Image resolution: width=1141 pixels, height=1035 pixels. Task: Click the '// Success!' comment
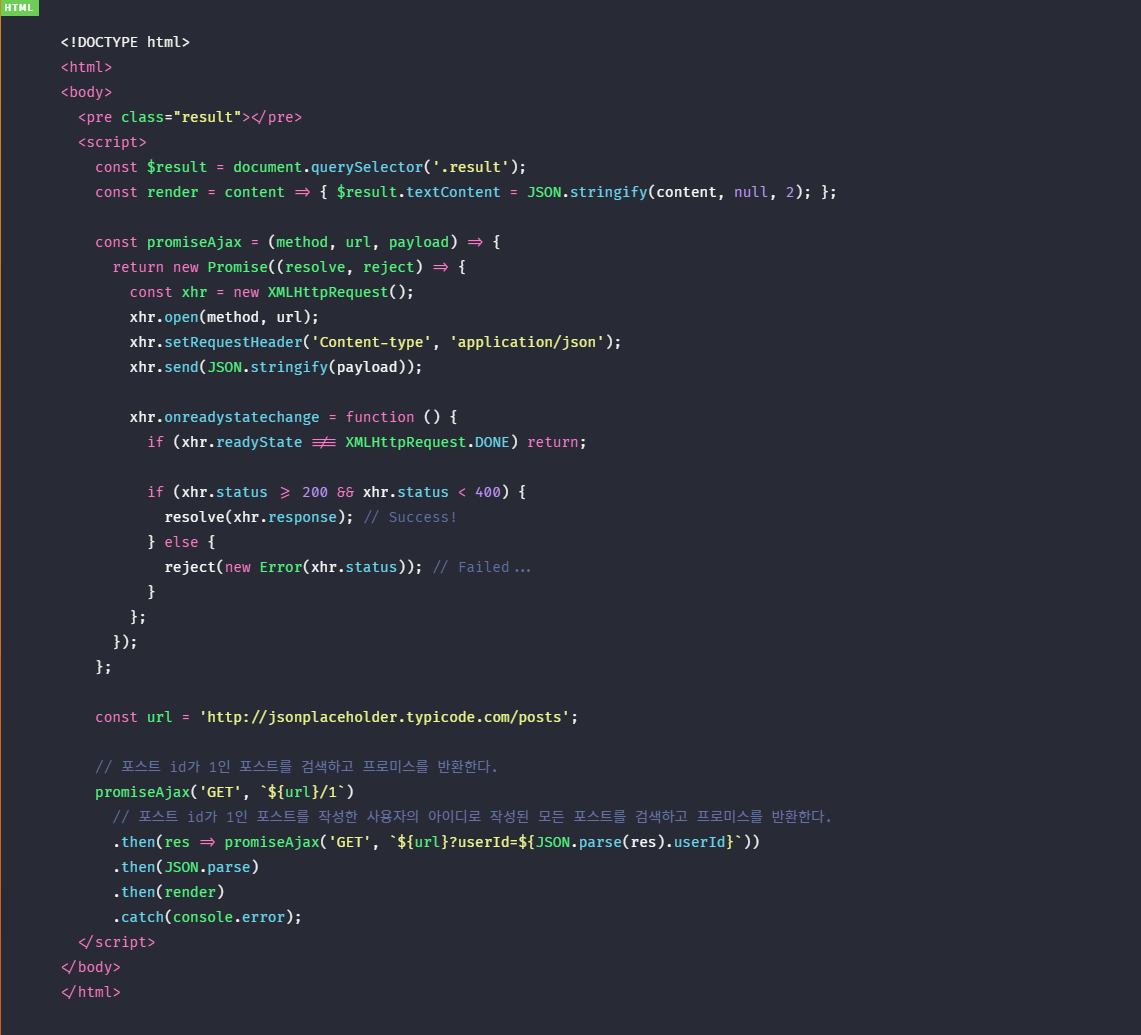(410, 518)
